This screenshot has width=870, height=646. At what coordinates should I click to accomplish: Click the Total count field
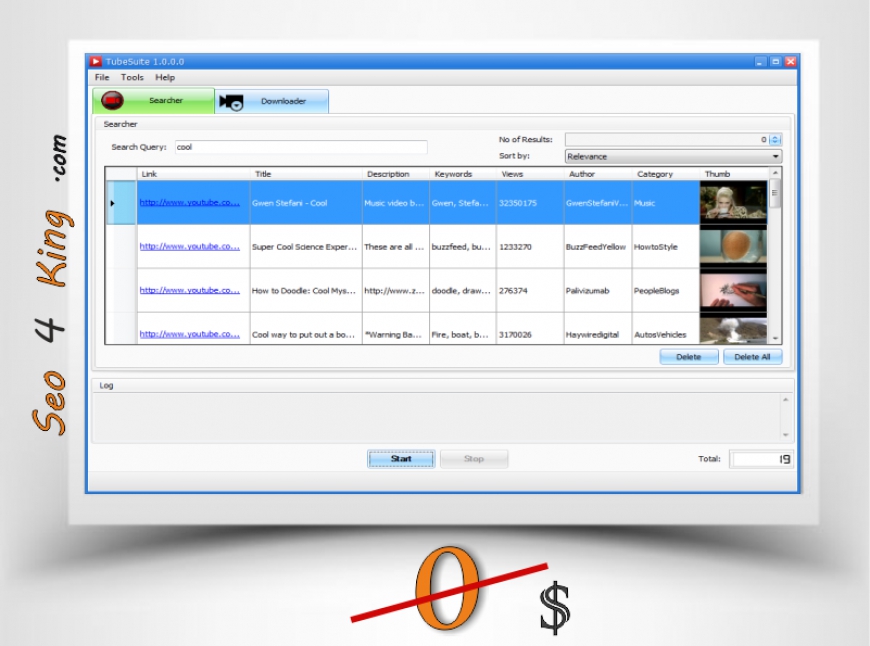pos(761,459)
